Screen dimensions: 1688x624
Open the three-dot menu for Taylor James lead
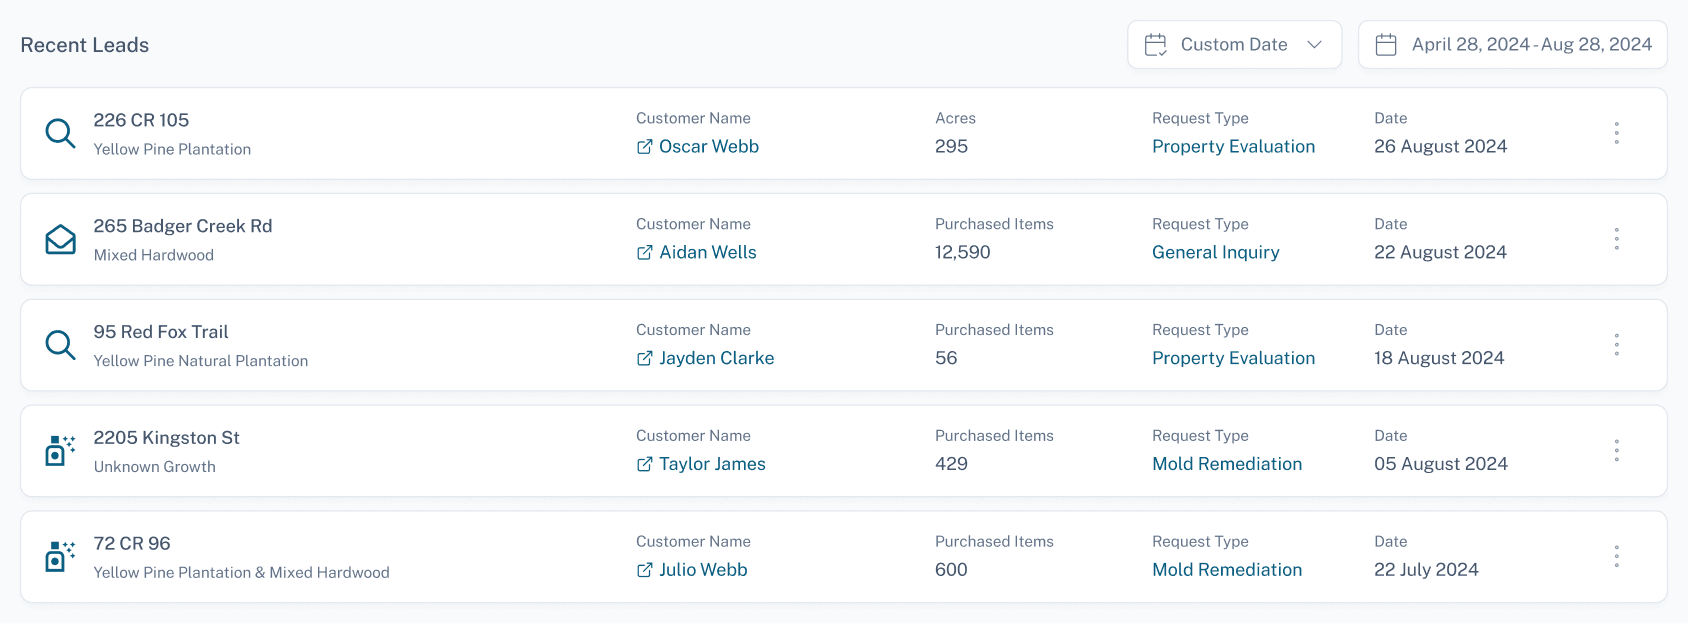tap(1616, 451)
